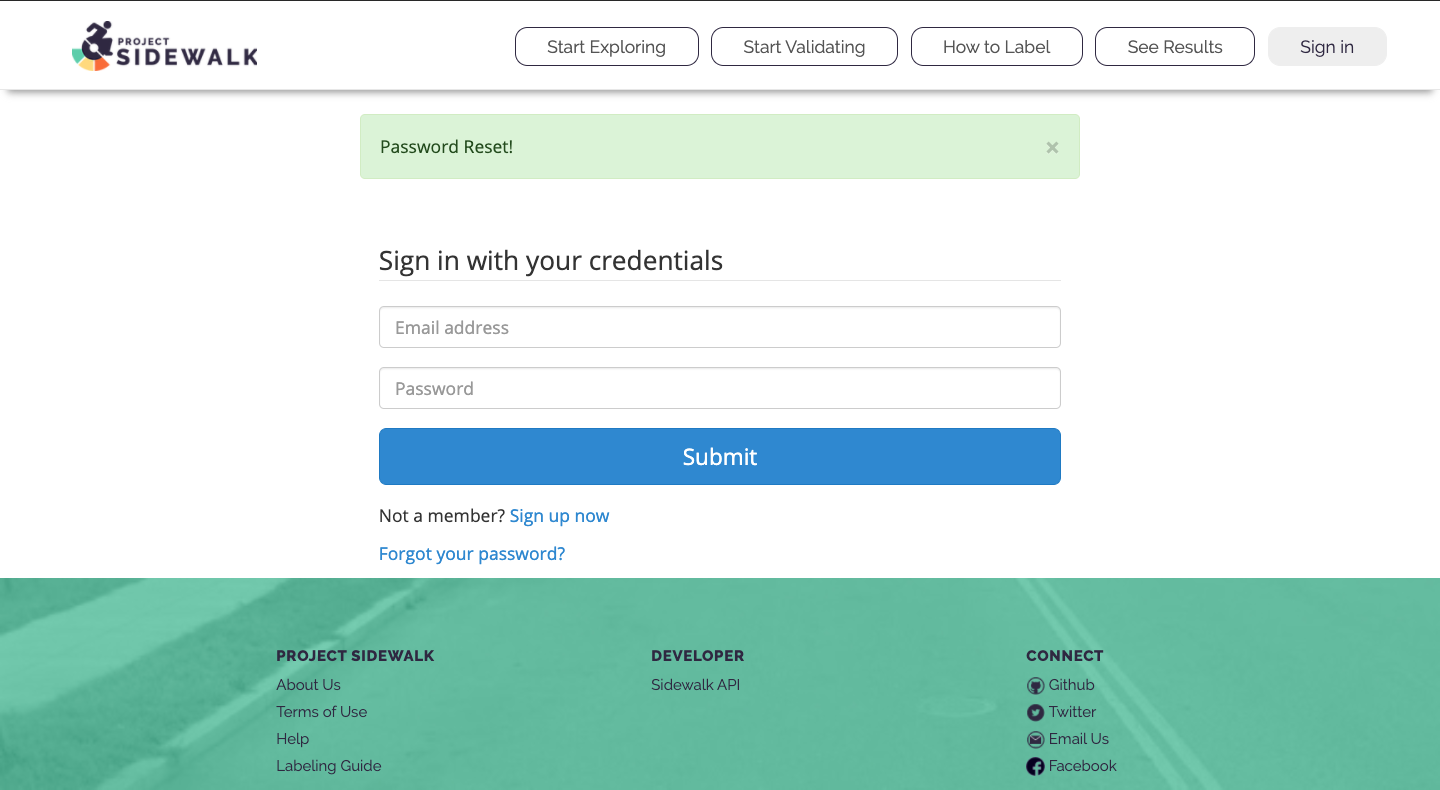Open How to Label
The width and height of the screenshot is (1440, 790).
click(996, 46)
